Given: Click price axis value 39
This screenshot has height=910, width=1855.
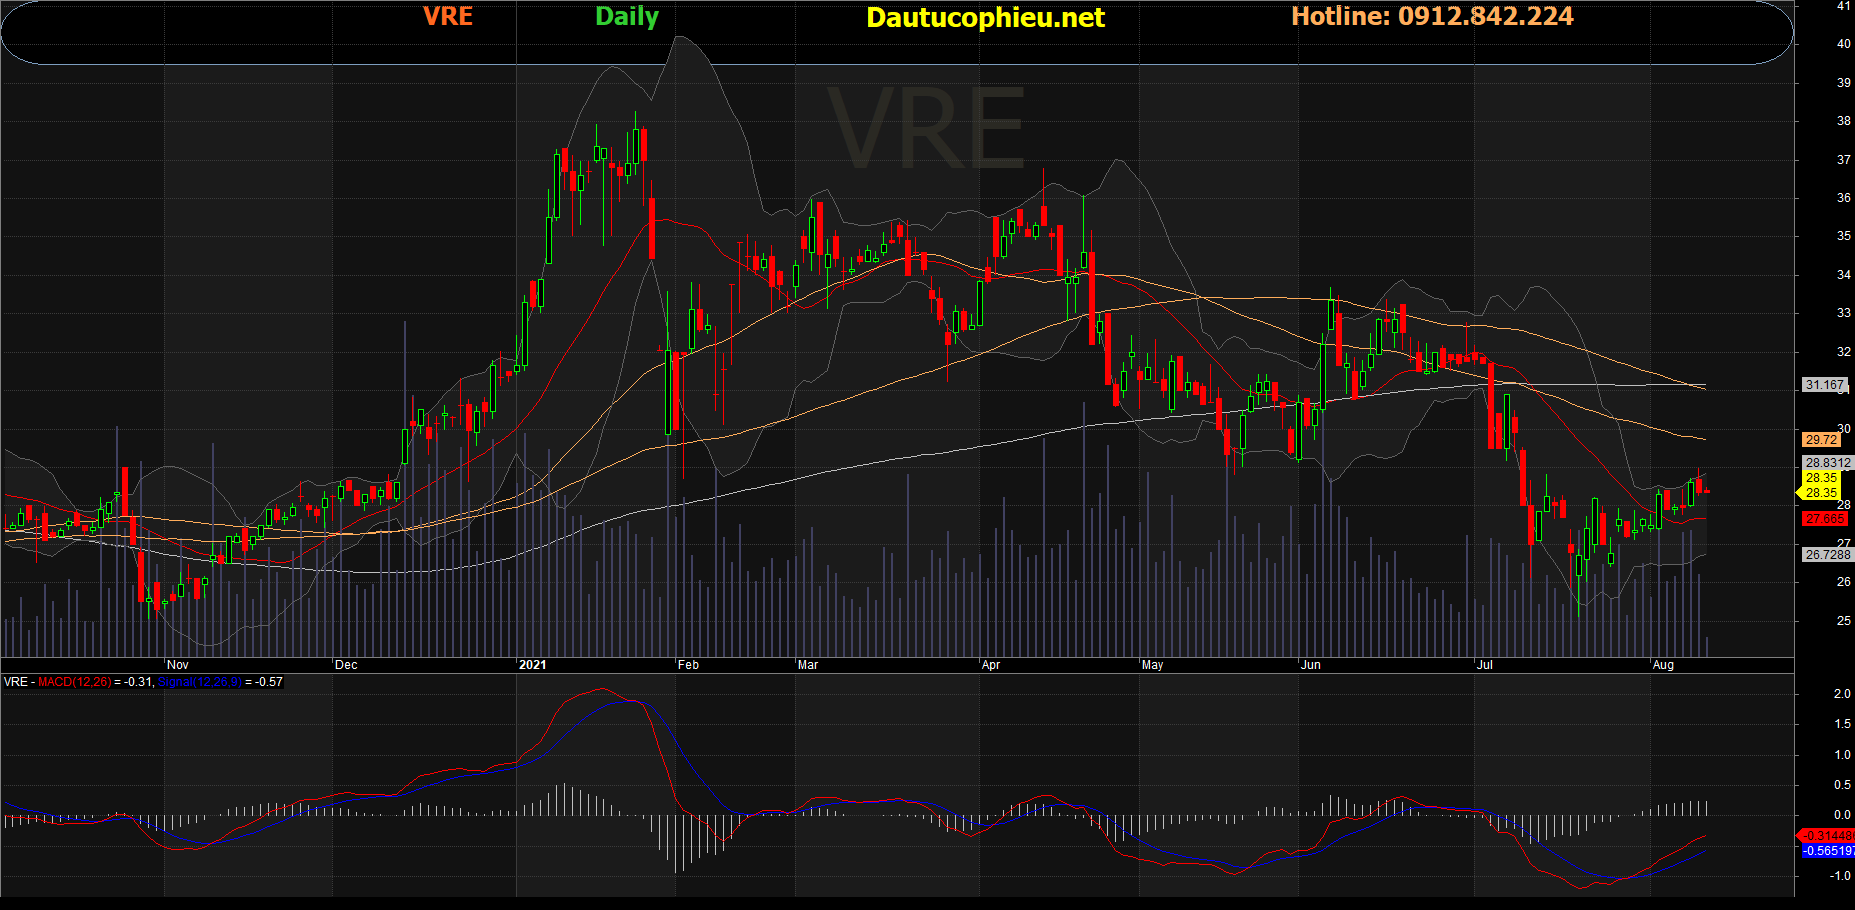Looking at the screenshot, I should click(1843, 83).
